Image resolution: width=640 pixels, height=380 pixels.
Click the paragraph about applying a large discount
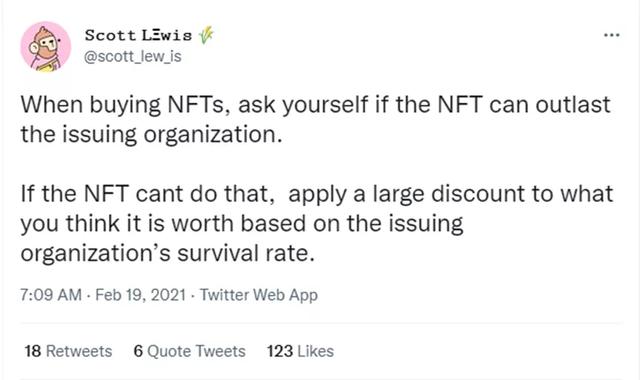tap(317, 223)
